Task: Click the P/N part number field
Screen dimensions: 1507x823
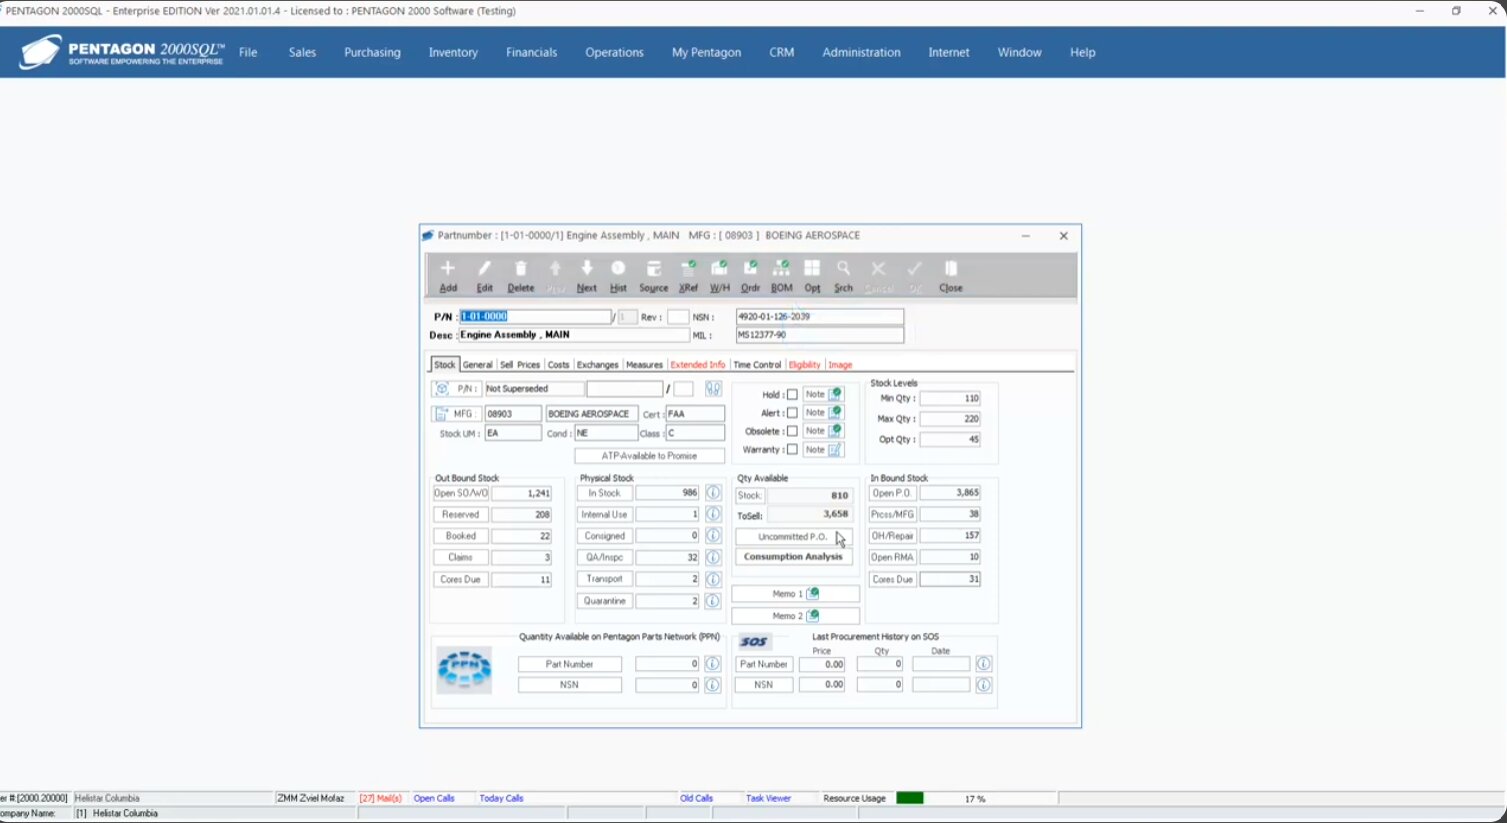Action: 535,316
